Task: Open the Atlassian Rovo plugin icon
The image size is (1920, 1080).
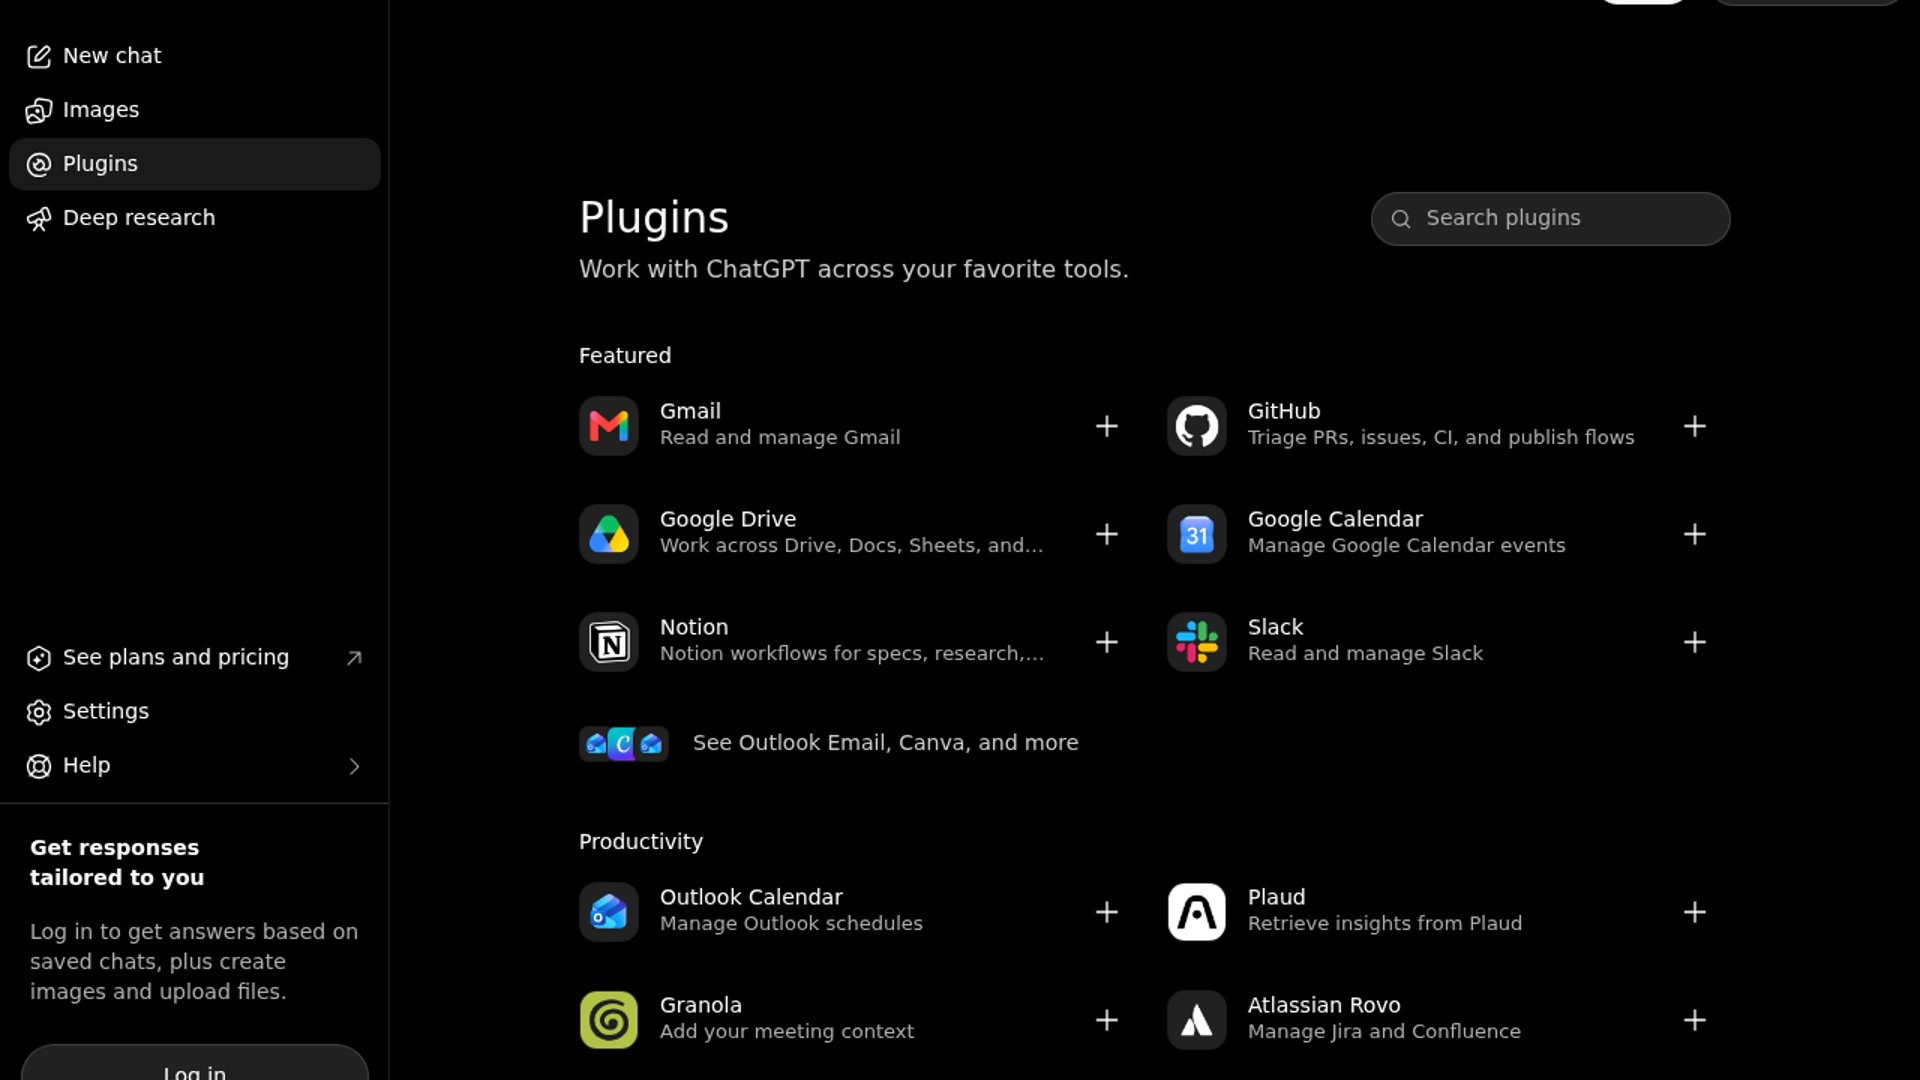Action: pyautogui.click(x=1197, y=1020)
